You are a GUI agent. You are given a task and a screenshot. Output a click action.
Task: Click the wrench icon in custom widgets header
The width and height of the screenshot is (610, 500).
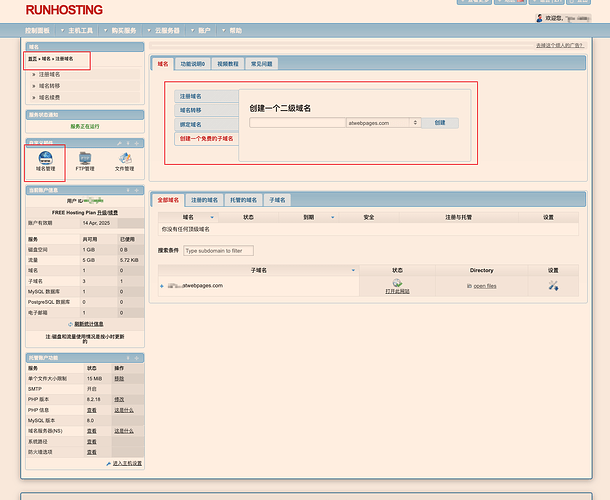point(119,144)
